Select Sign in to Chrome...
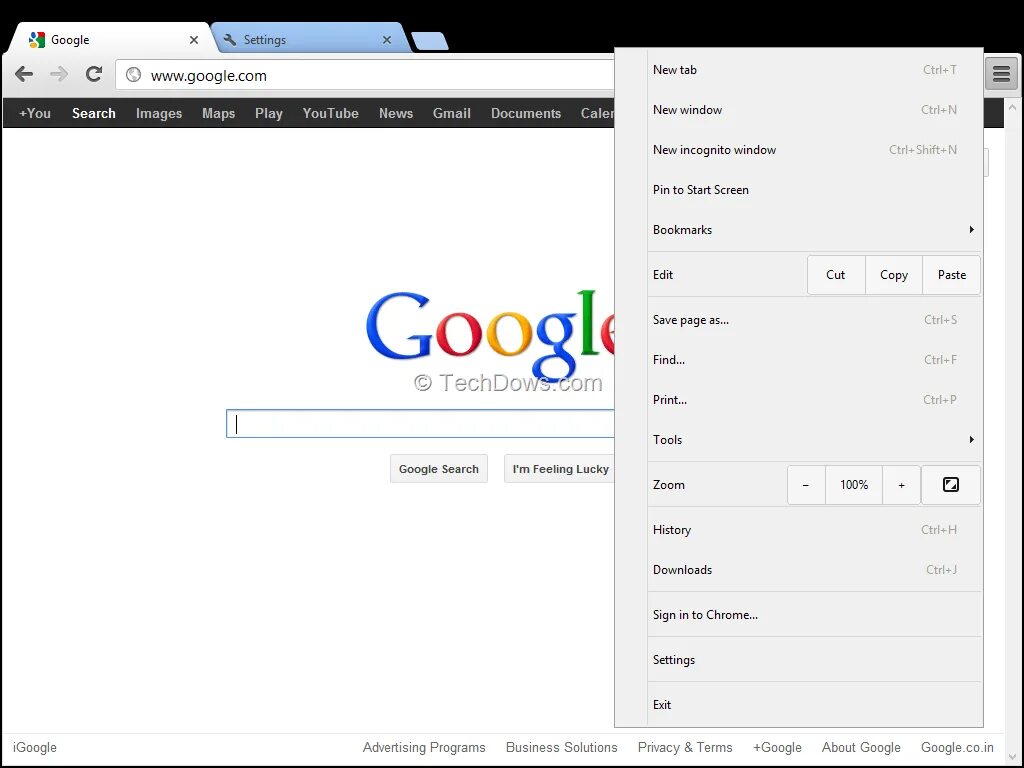 point(814,615)
